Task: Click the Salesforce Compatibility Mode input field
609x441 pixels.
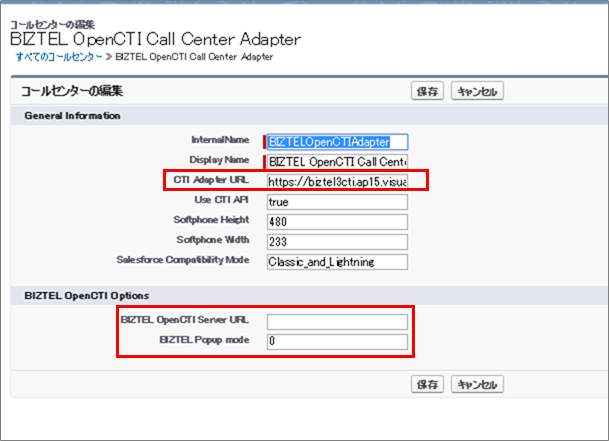Action: [337, 262]
